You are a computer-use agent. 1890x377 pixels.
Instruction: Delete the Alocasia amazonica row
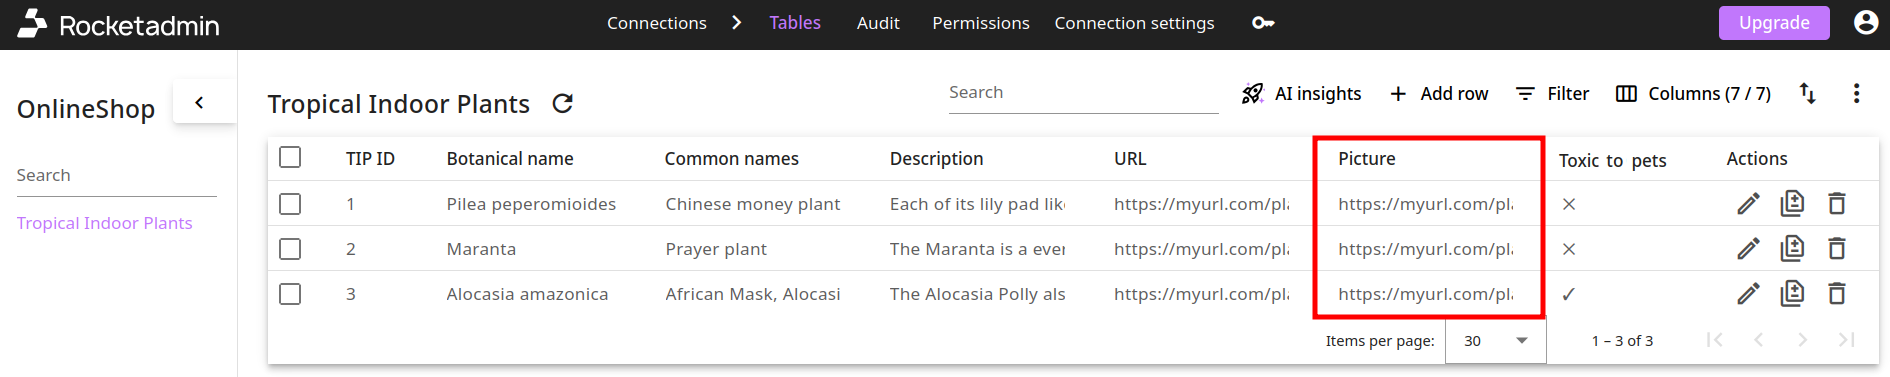[1837, 294]
